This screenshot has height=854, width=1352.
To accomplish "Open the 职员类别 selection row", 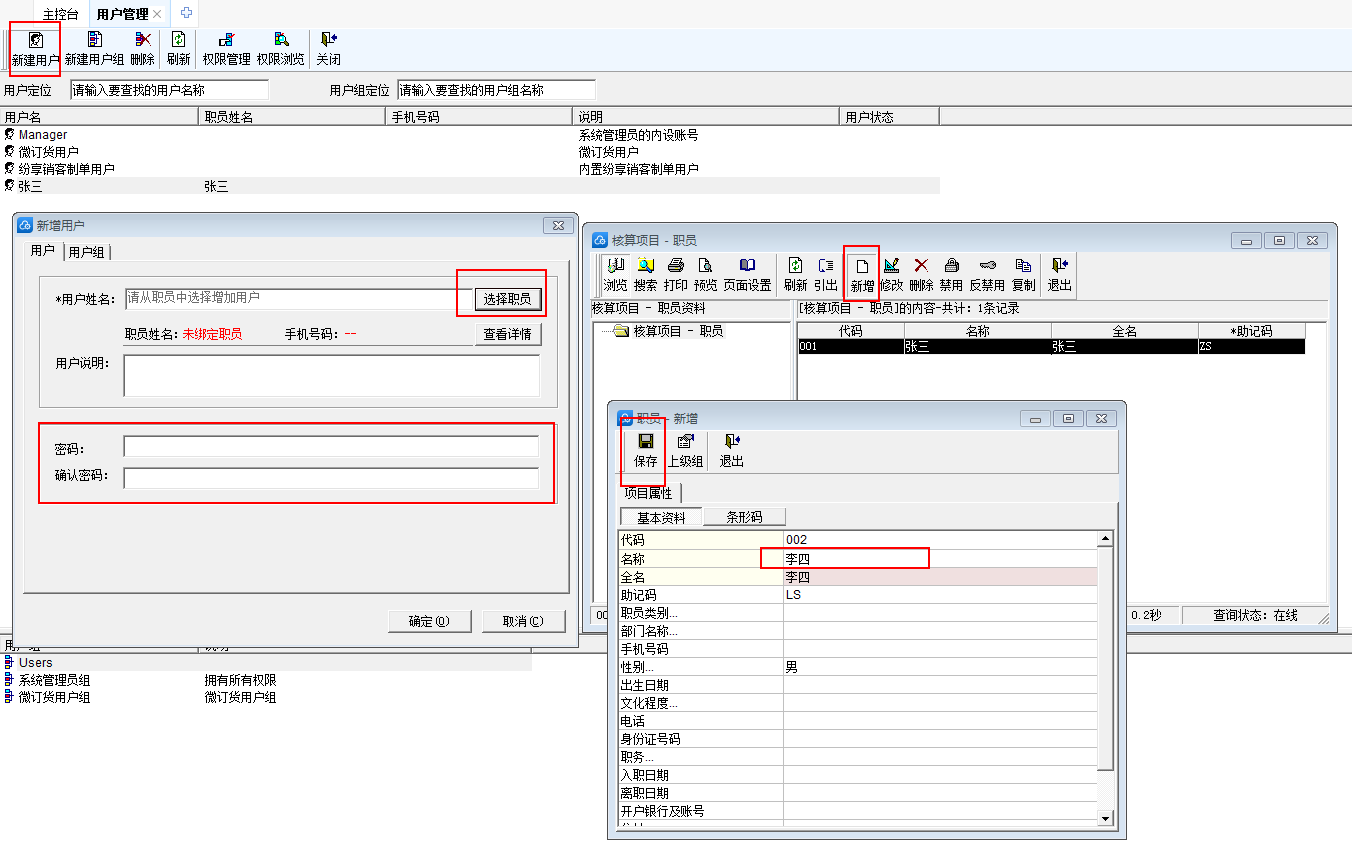I will (700, 613).
